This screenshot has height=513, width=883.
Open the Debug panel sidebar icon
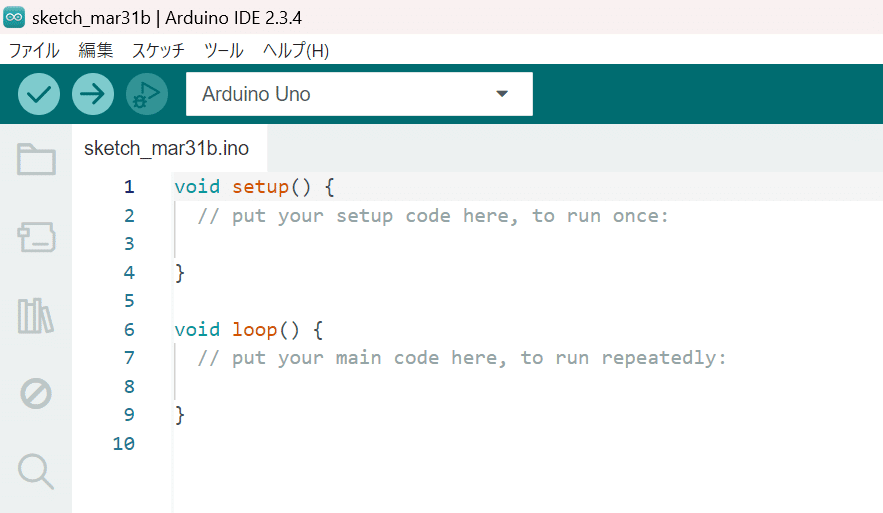pos(36,393)
